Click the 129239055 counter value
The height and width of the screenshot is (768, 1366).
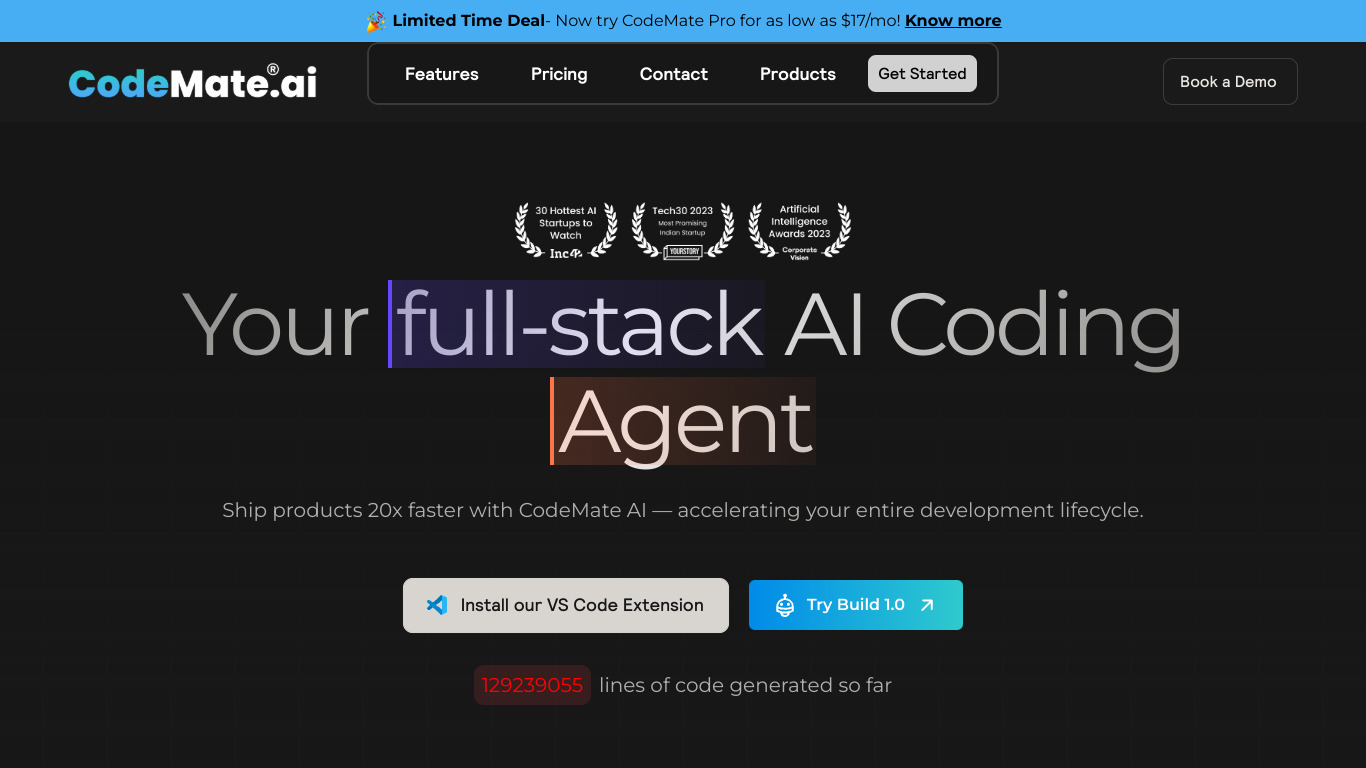tap(532, 685)
